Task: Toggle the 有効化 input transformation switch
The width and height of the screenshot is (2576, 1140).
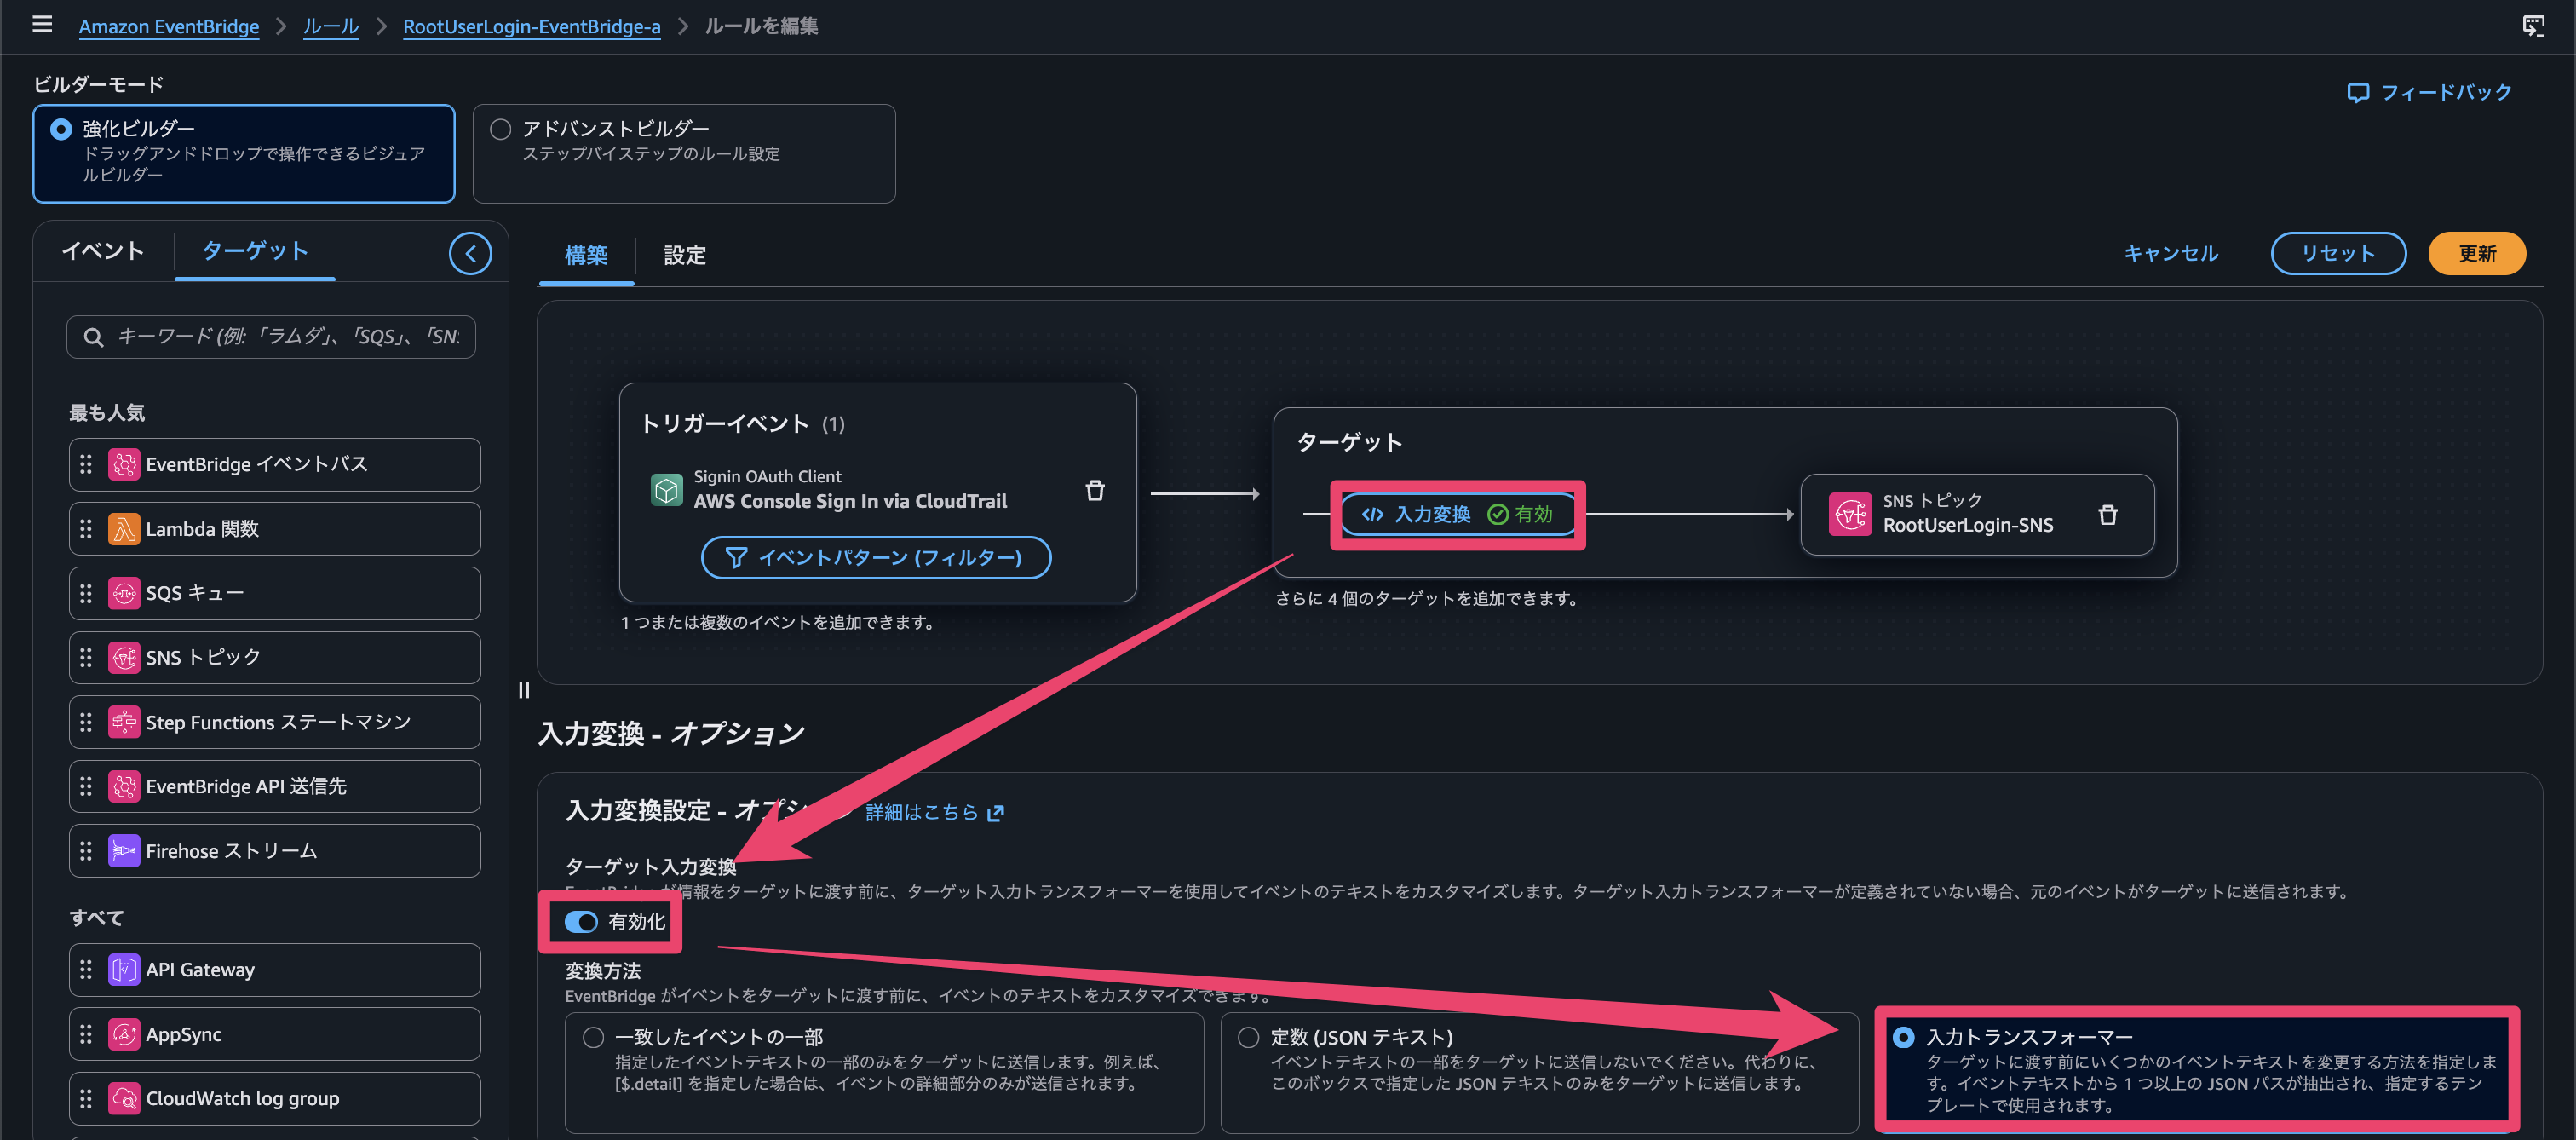Action: (581, 922)
